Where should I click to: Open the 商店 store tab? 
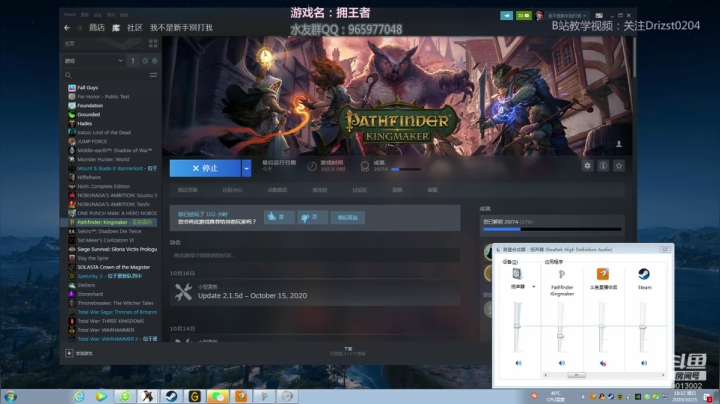[97, 28]
